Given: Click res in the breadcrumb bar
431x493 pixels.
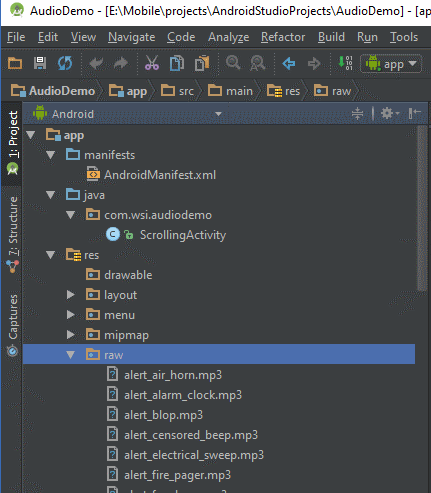Looking at the screenshot, I should pos(283,91).
